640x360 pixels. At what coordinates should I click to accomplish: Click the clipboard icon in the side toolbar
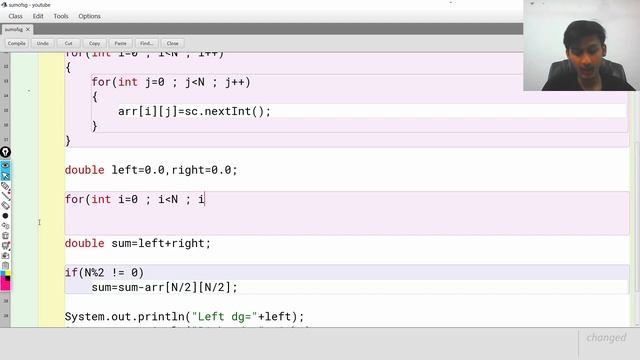coord(5,265)
